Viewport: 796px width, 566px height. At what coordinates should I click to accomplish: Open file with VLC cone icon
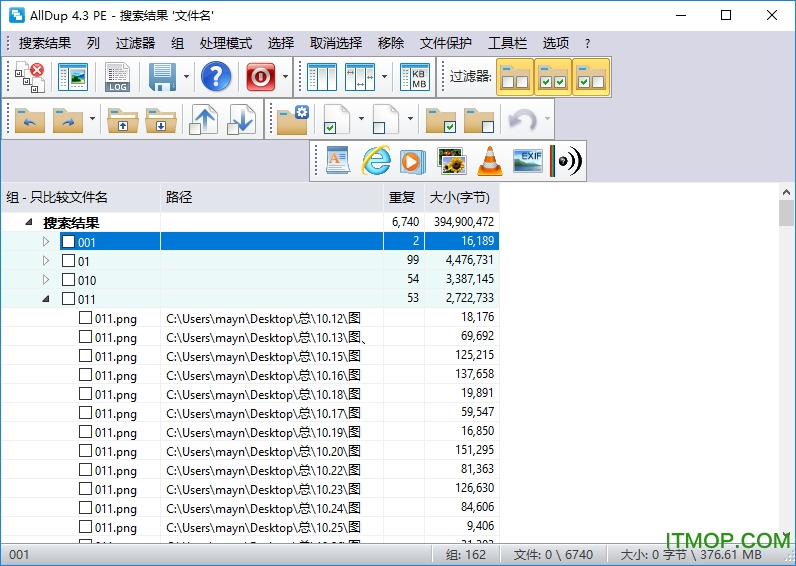[x=489, y=161]
